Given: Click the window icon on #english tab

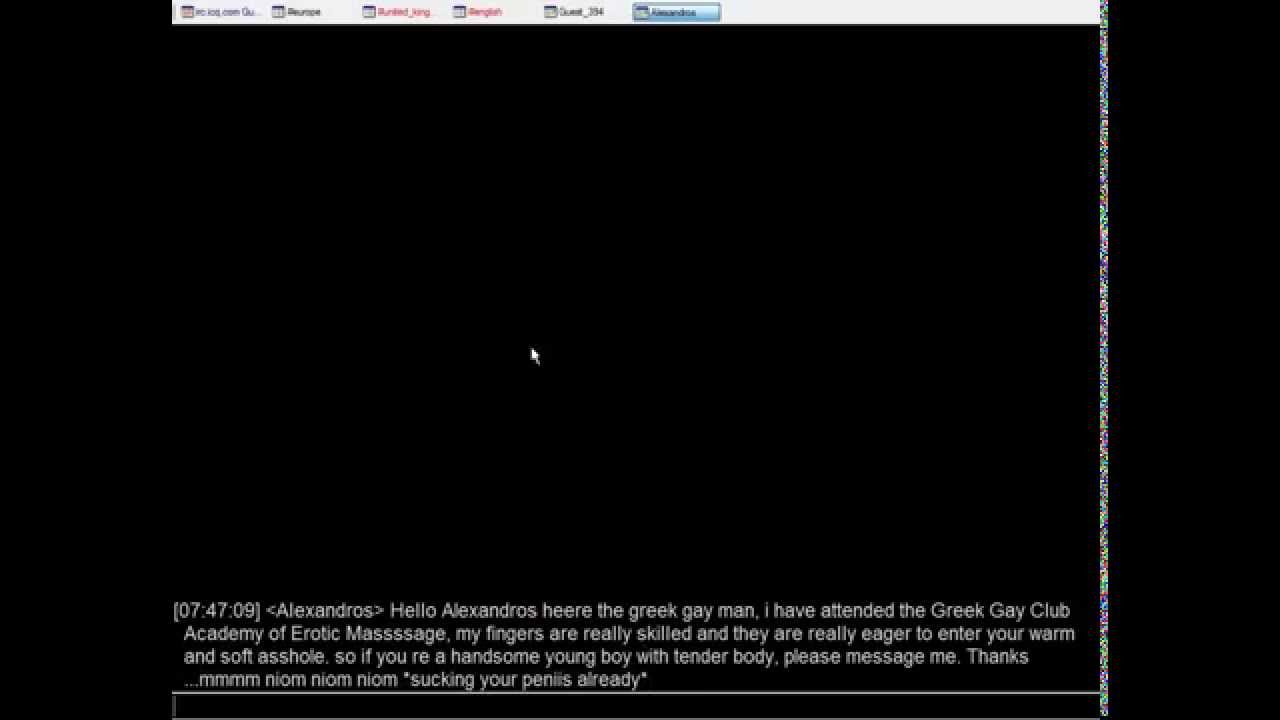Looking at the screenshot, I should pos(460,12).
